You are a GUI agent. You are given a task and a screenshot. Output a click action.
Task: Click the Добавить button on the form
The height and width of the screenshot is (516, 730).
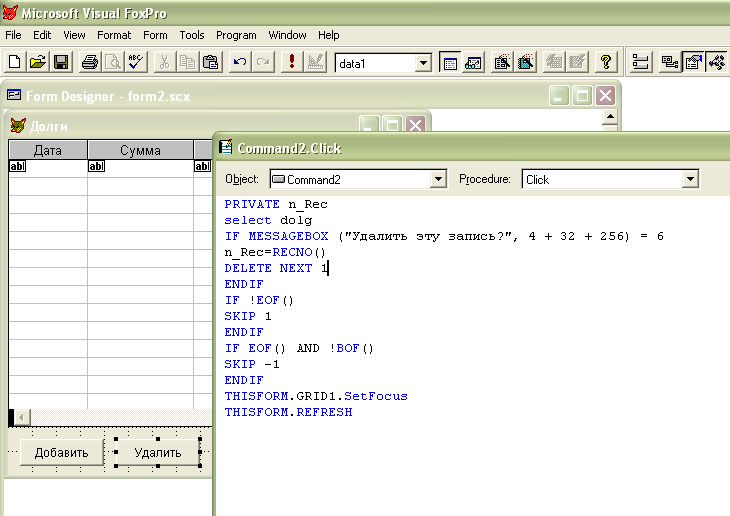coord(61,452)
